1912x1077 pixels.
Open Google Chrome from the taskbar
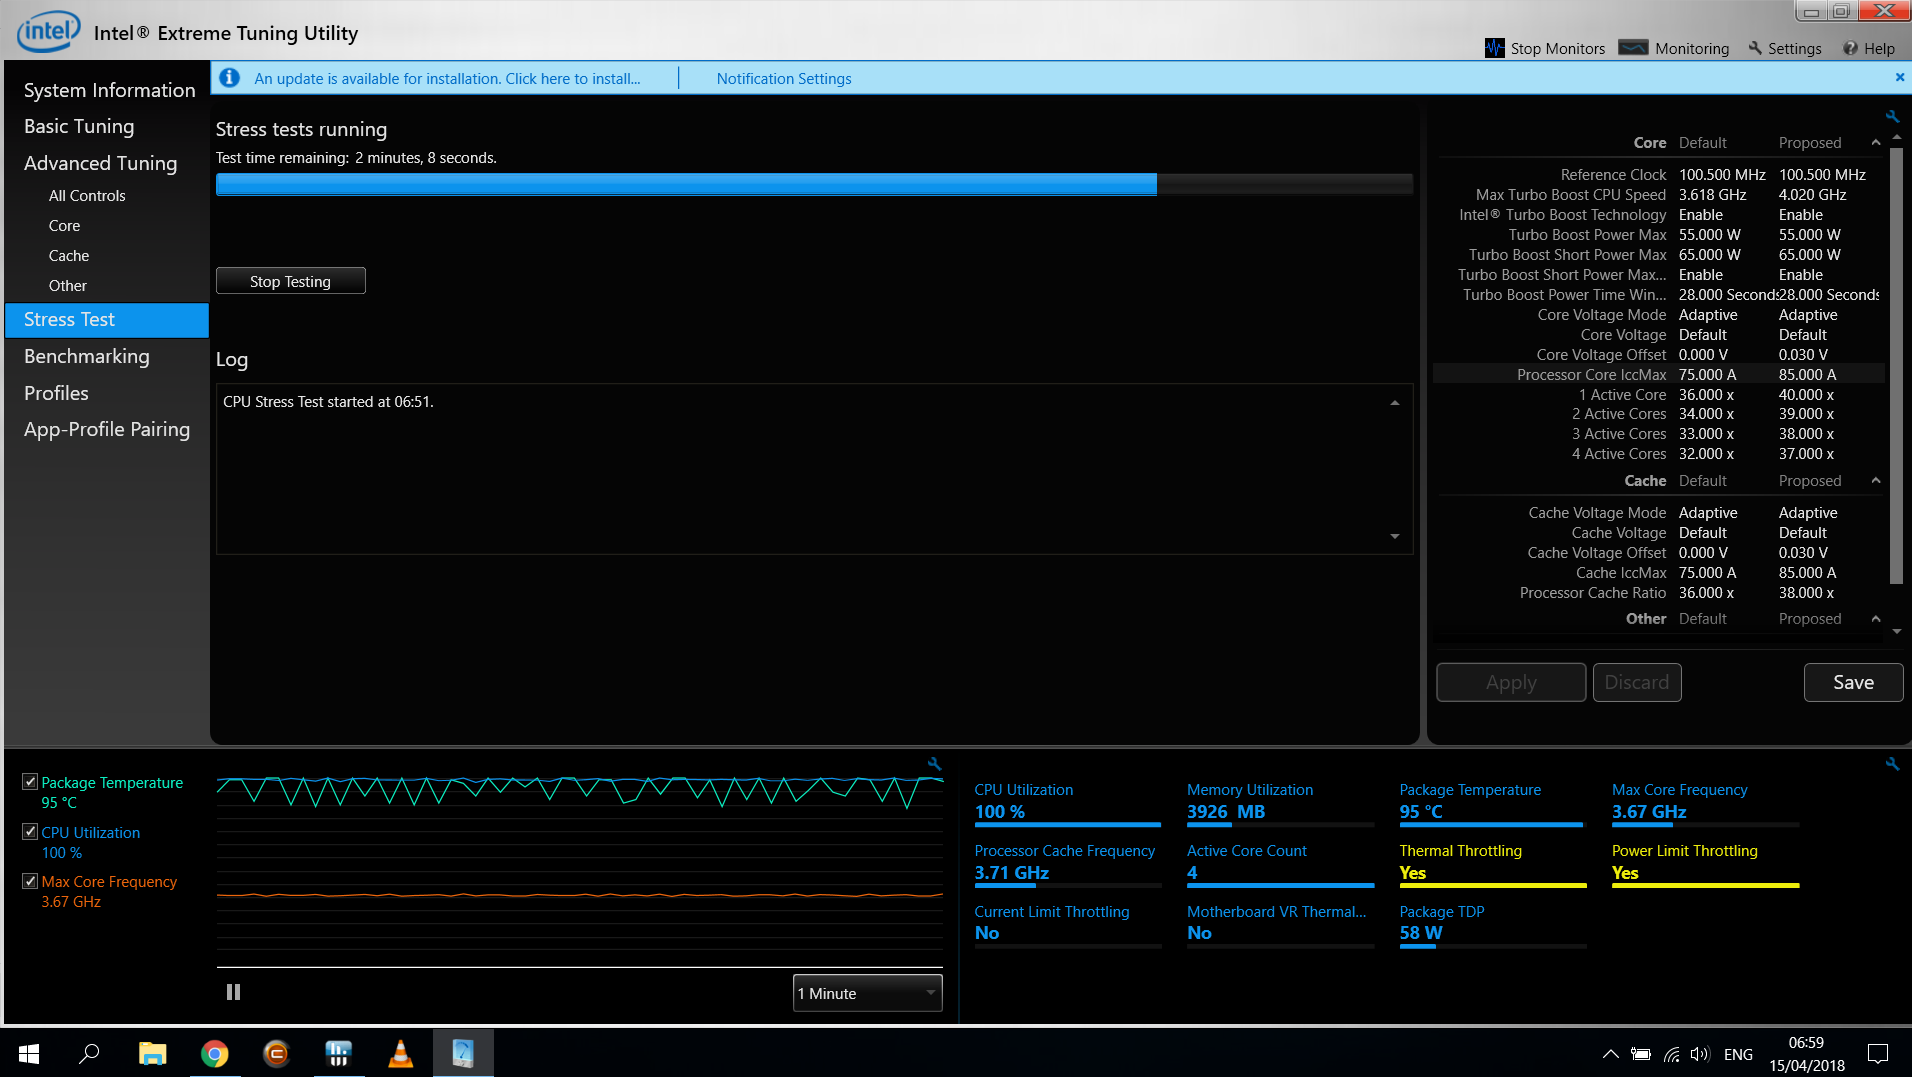click(x=214, y=1053)
